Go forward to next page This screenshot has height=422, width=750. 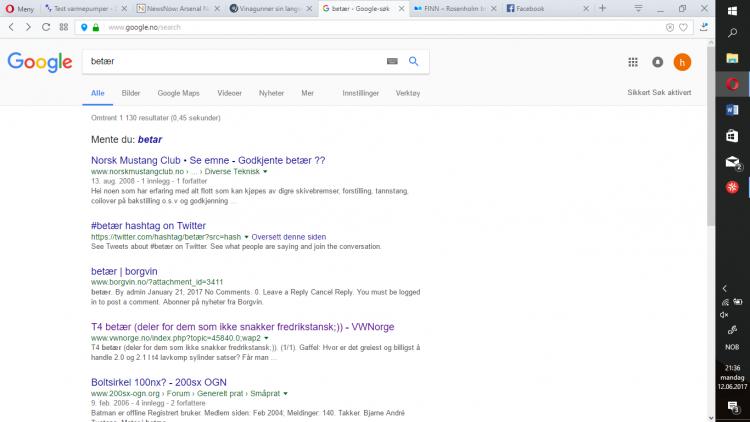point(28,27)
